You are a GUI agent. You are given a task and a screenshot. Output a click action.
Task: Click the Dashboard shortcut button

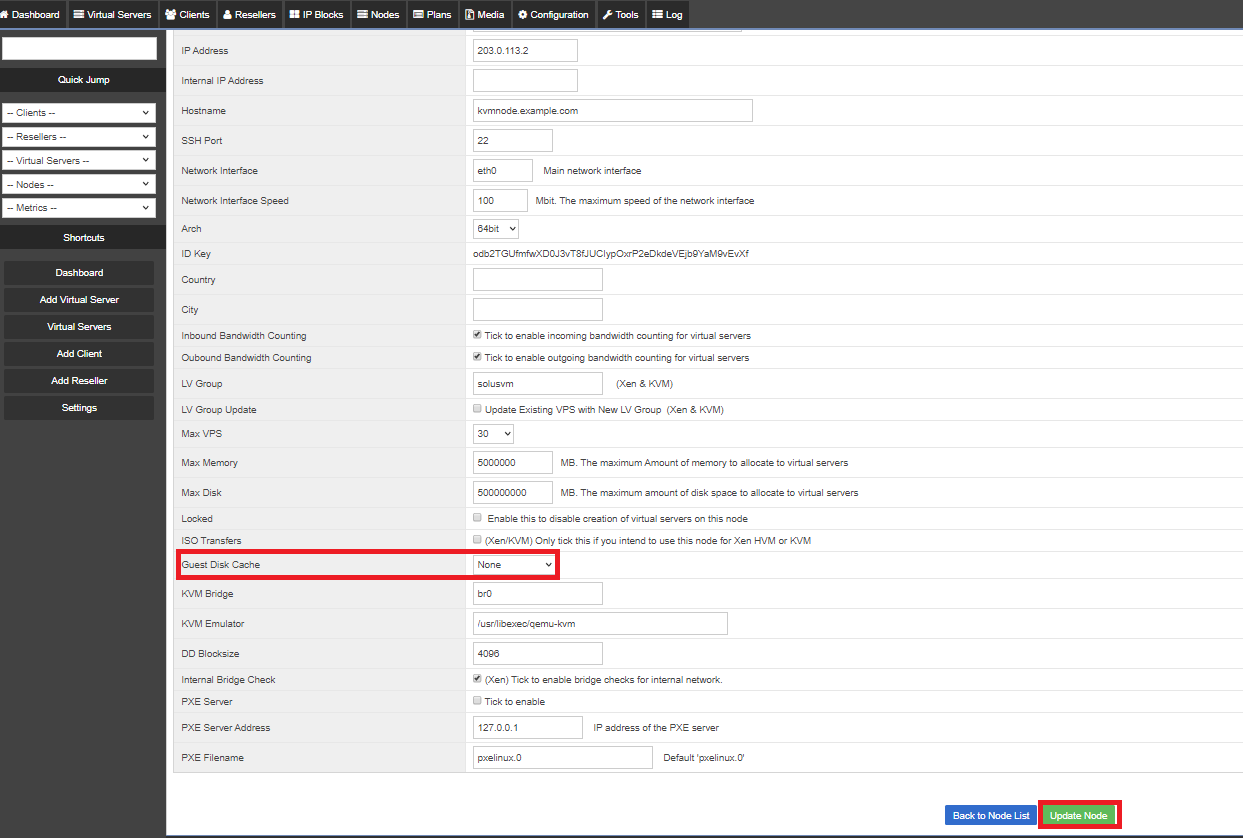click(79, 273)
